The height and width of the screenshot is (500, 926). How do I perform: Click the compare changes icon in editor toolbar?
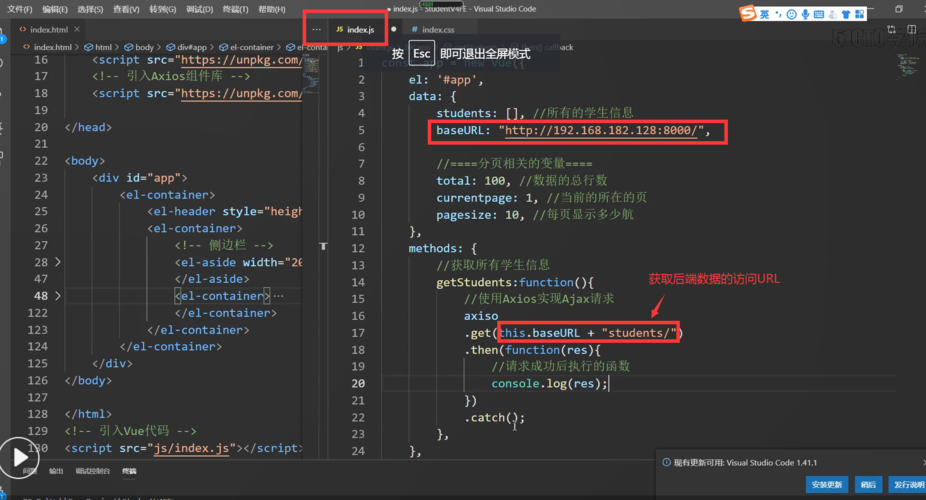tap(891, 29)
